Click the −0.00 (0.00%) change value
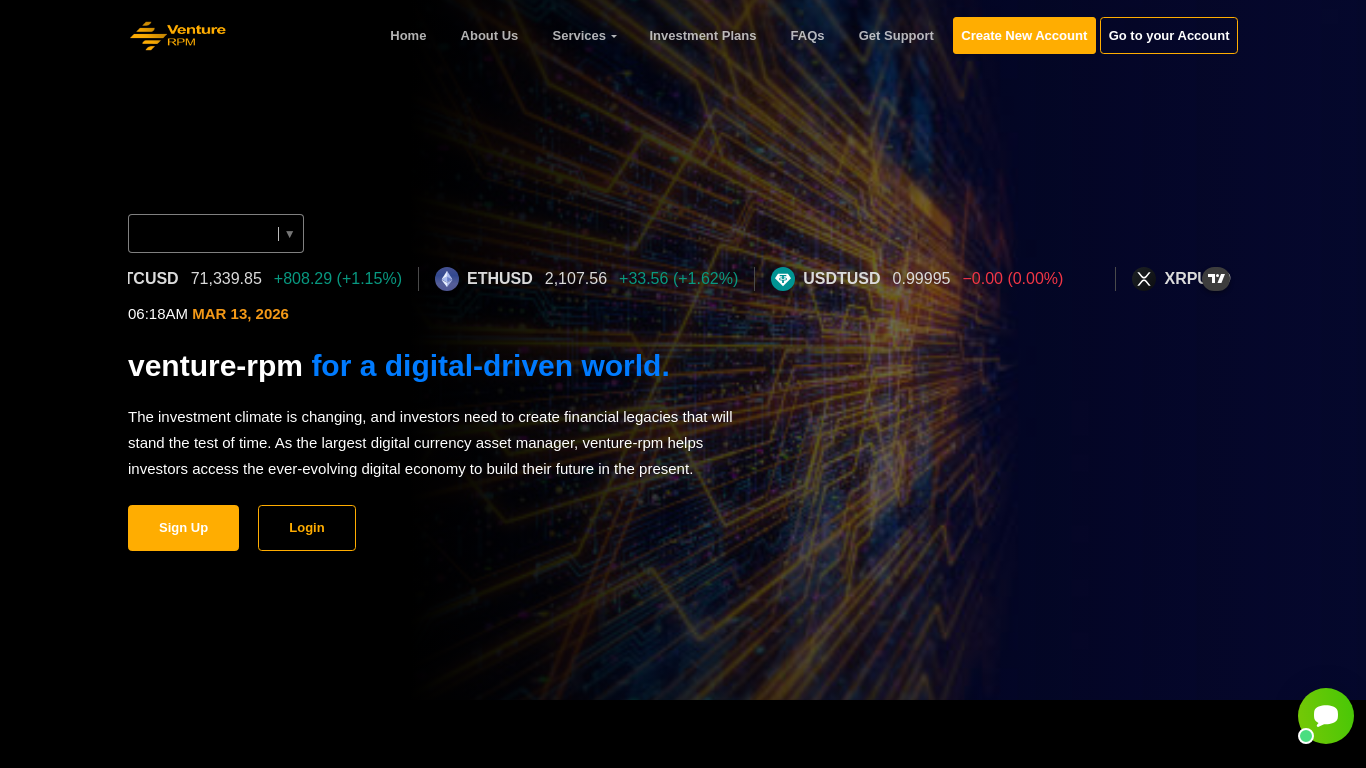 pyautogui.click(x=1013, y=279)
